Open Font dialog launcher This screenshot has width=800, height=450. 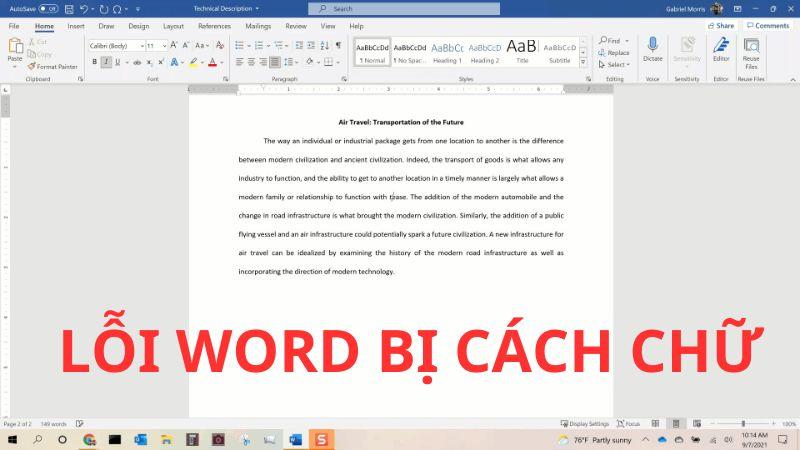[226, 79]
